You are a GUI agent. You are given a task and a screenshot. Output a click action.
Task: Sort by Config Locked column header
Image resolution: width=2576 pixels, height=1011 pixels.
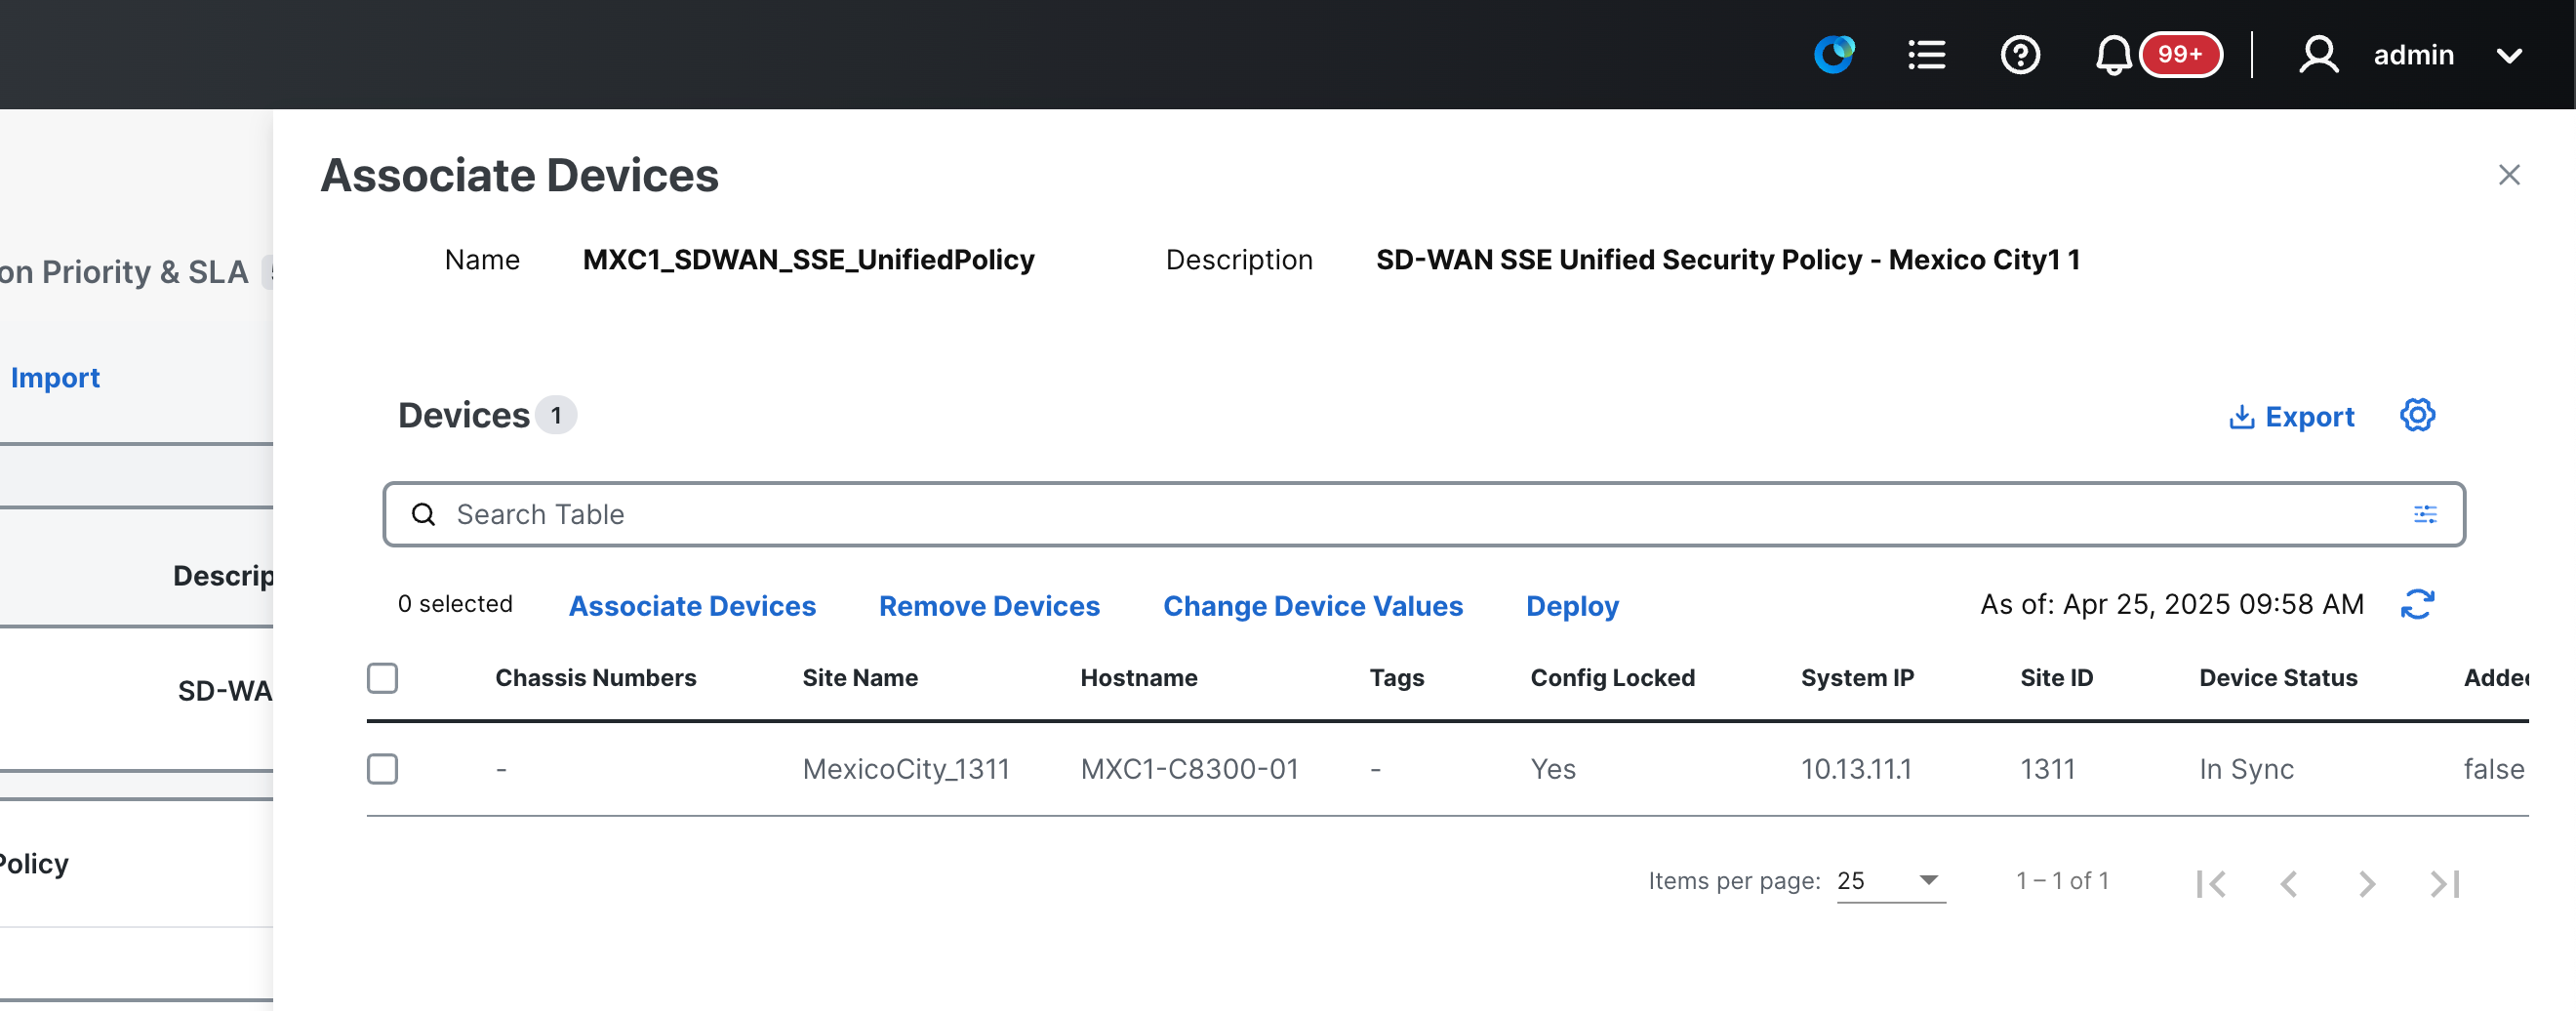coord(1611,677)
